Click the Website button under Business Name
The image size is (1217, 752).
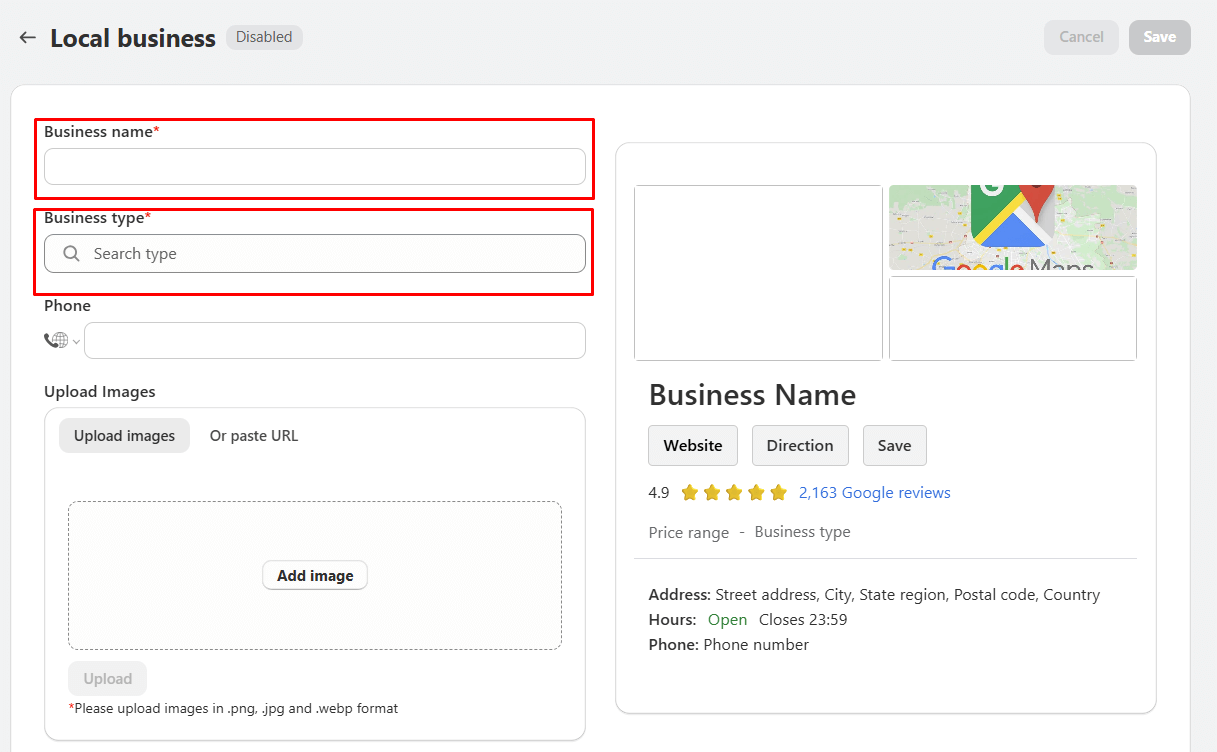692,445
